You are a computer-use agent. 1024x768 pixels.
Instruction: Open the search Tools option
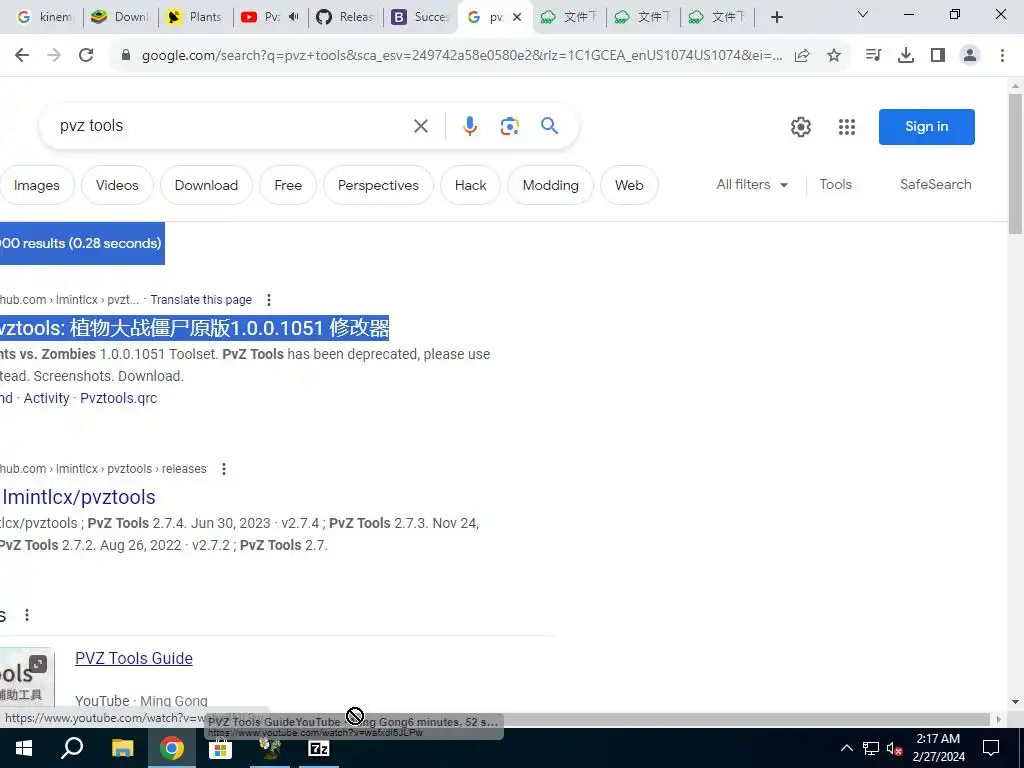[x=835, y=185]
